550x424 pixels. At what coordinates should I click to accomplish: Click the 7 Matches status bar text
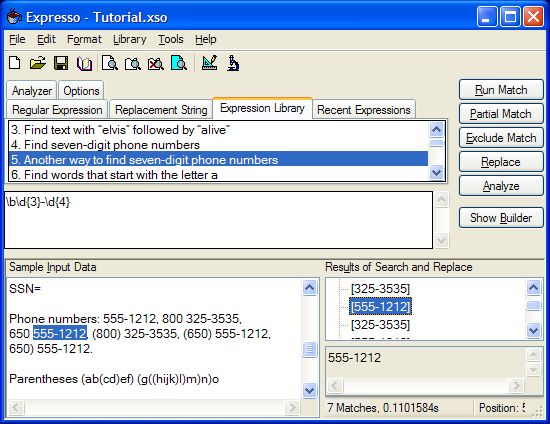click(x=383, y=408)
